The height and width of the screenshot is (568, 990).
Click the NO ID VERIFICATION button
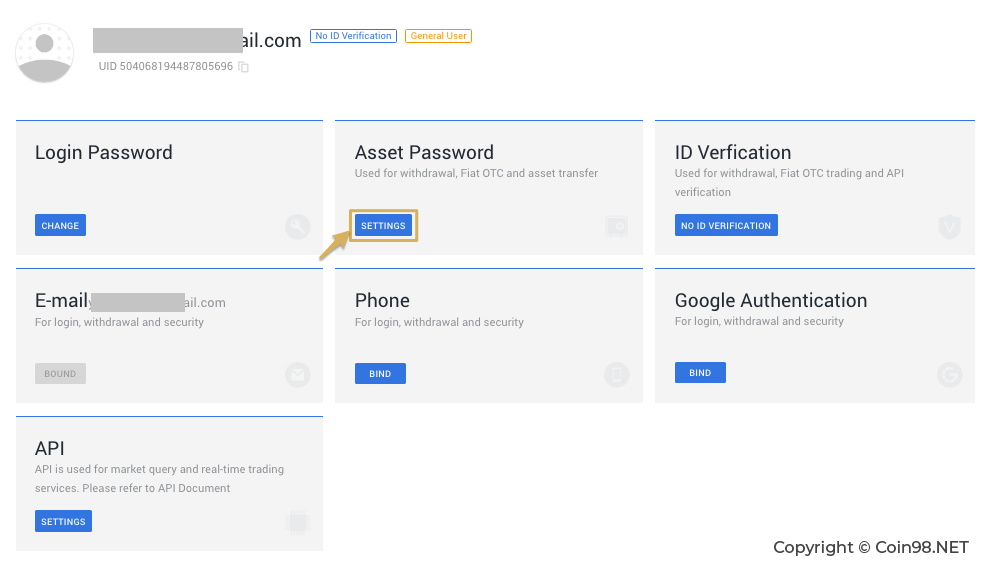[x=726, y=225]
